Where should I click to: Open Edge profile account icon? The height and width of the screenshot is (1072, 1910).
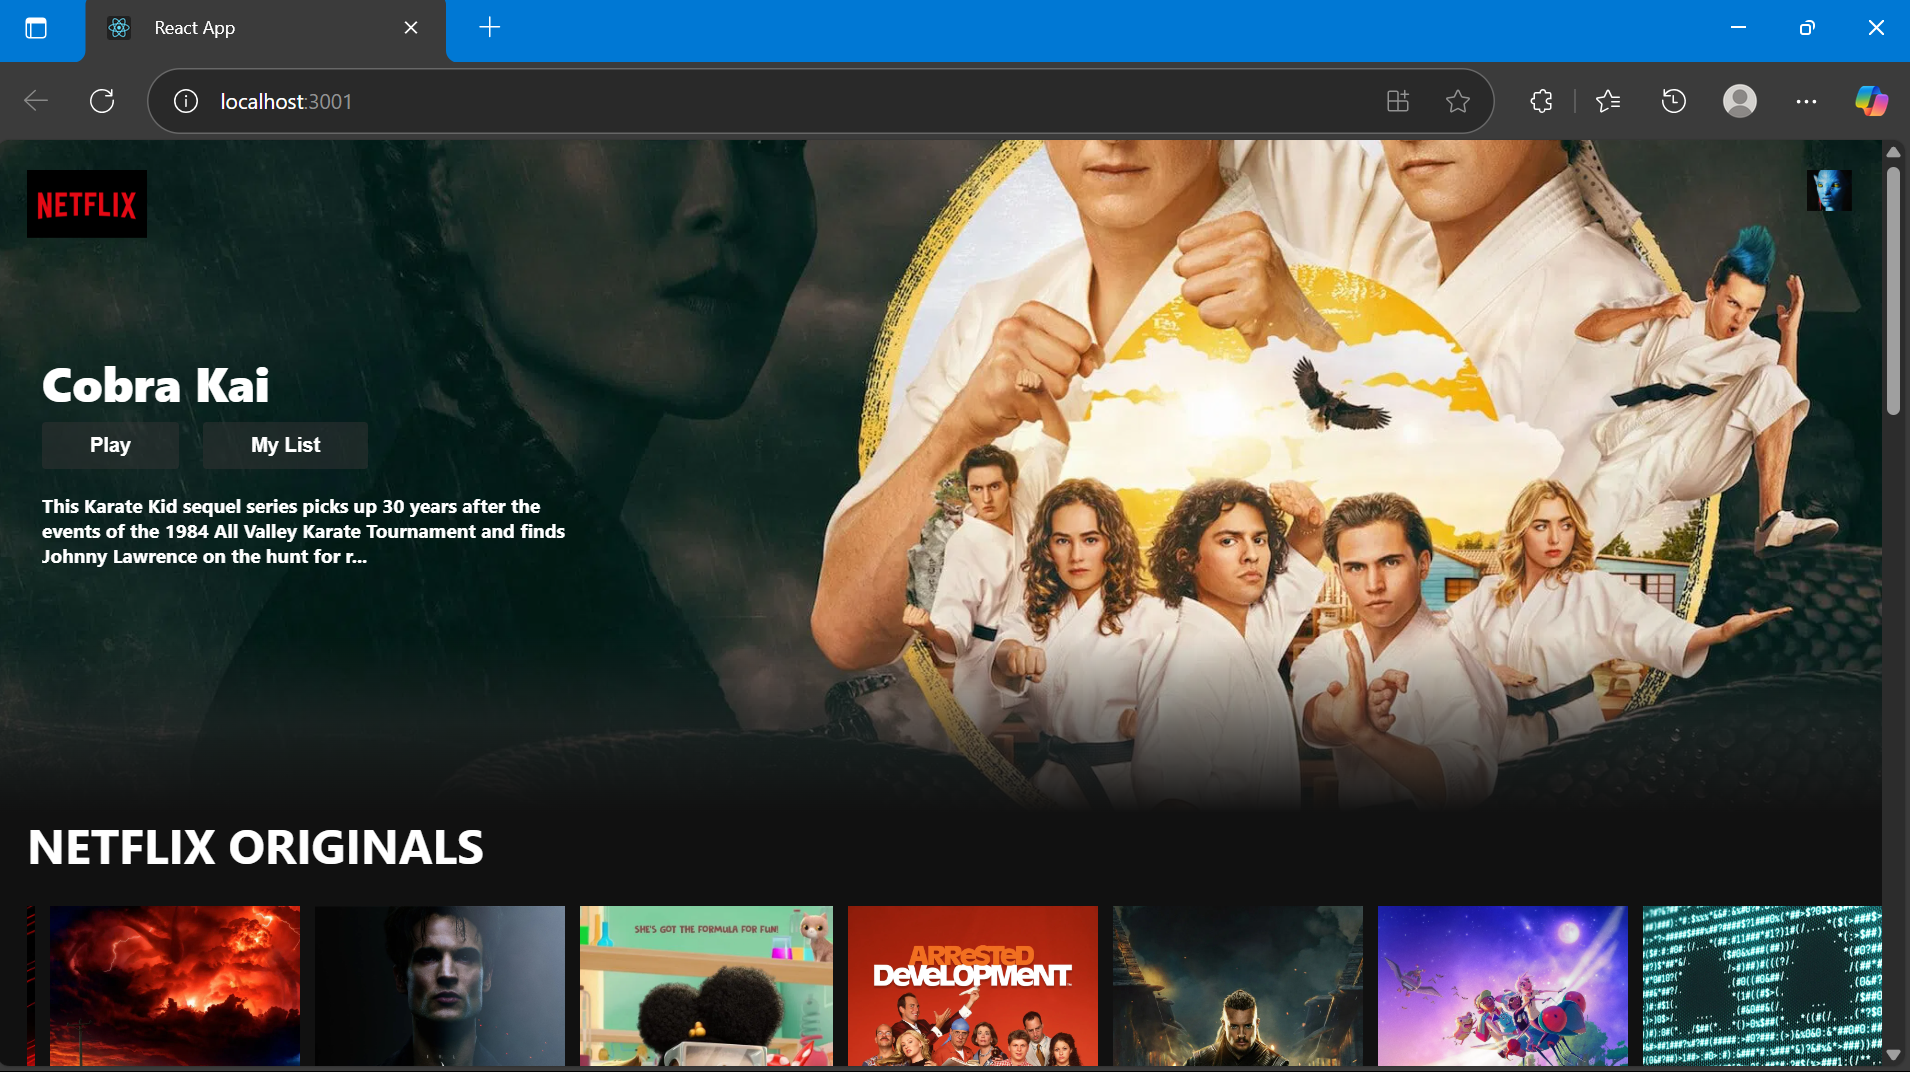(x=1739, y=101)
